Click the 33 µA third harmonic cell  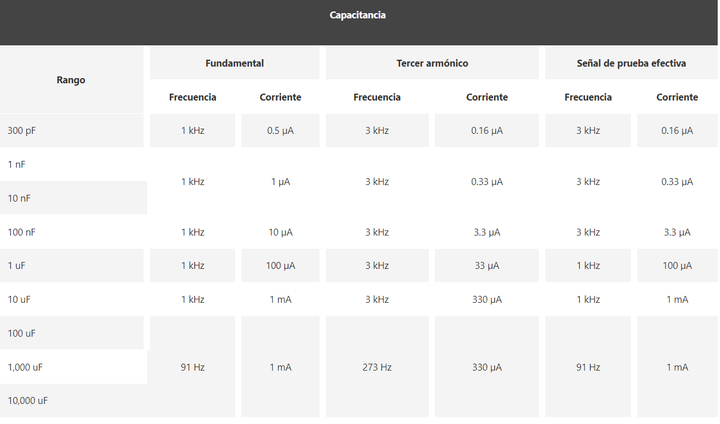click(x=487, y=266)
